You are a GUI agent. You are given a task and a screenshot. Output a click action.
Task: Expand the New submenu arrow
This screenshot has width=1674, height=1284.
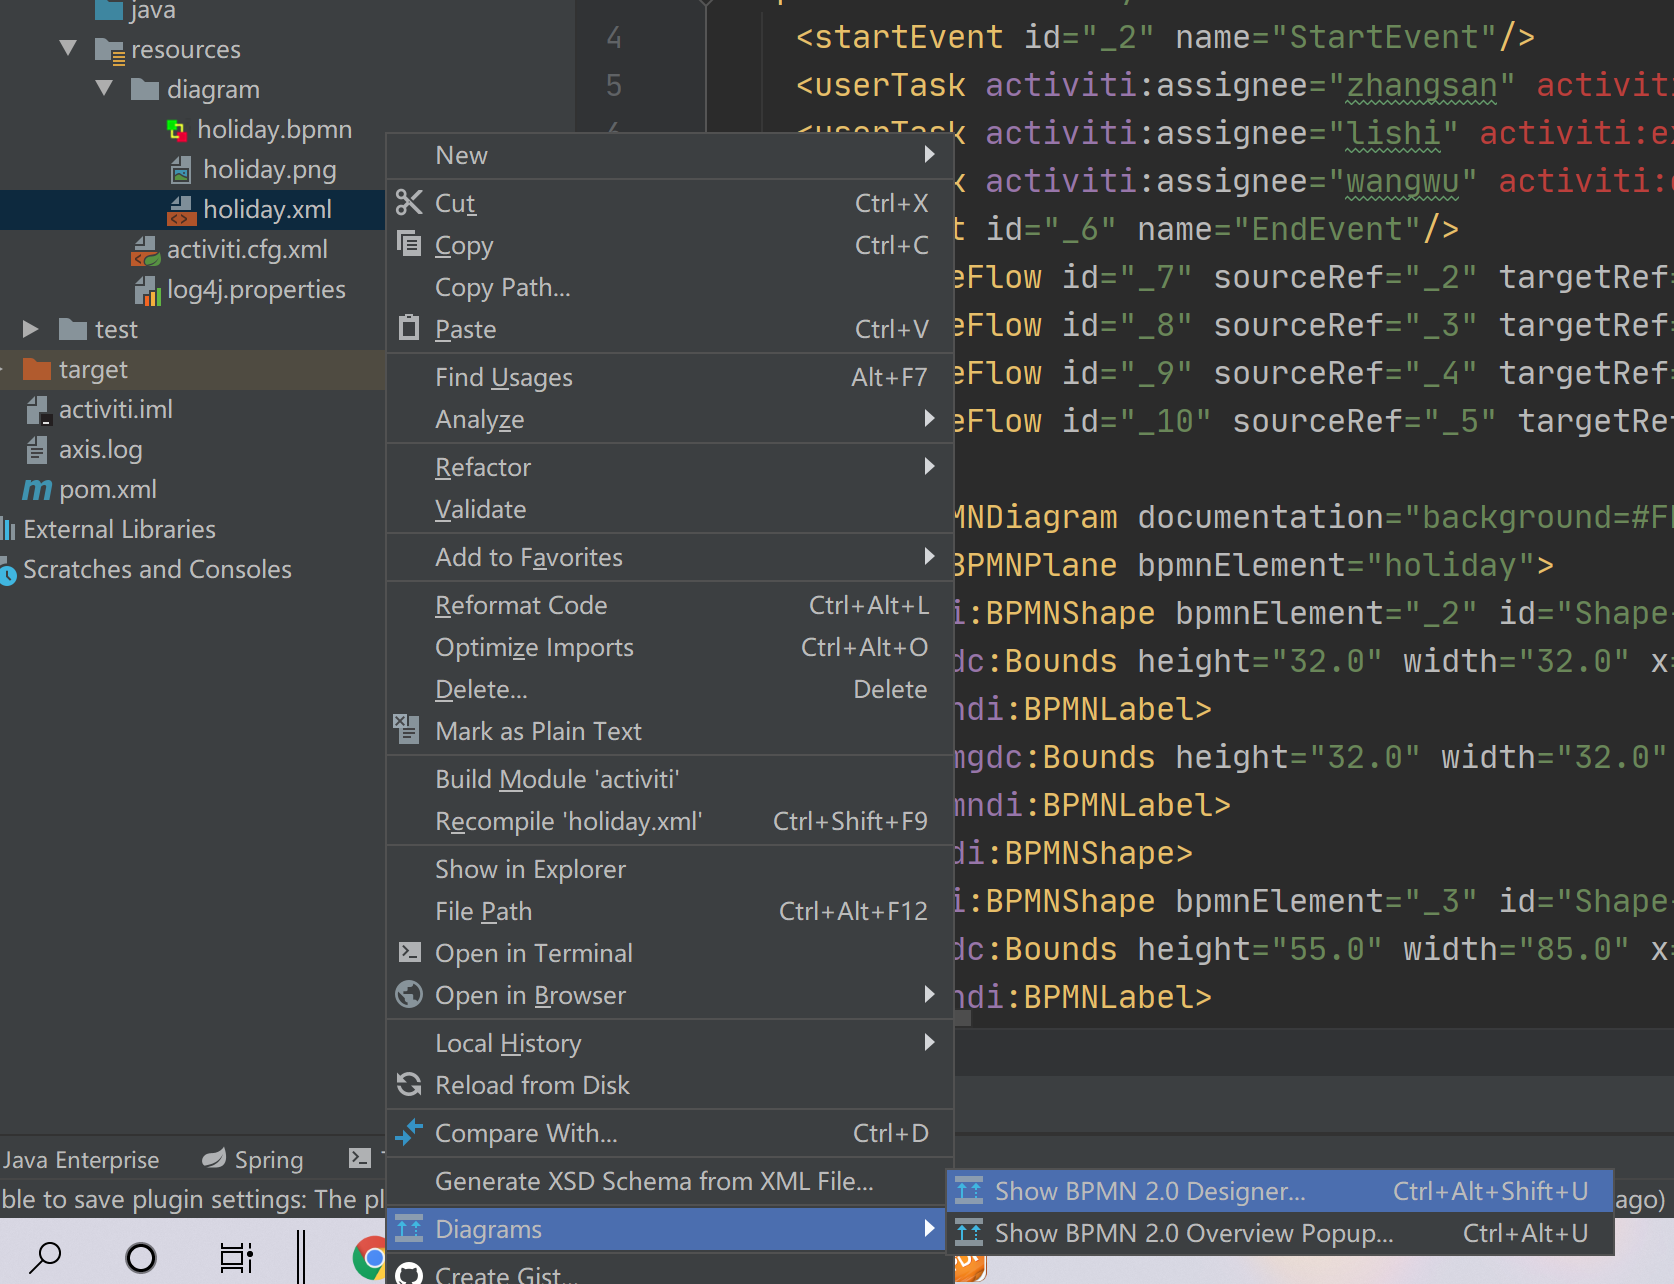[x=930, y=154]
